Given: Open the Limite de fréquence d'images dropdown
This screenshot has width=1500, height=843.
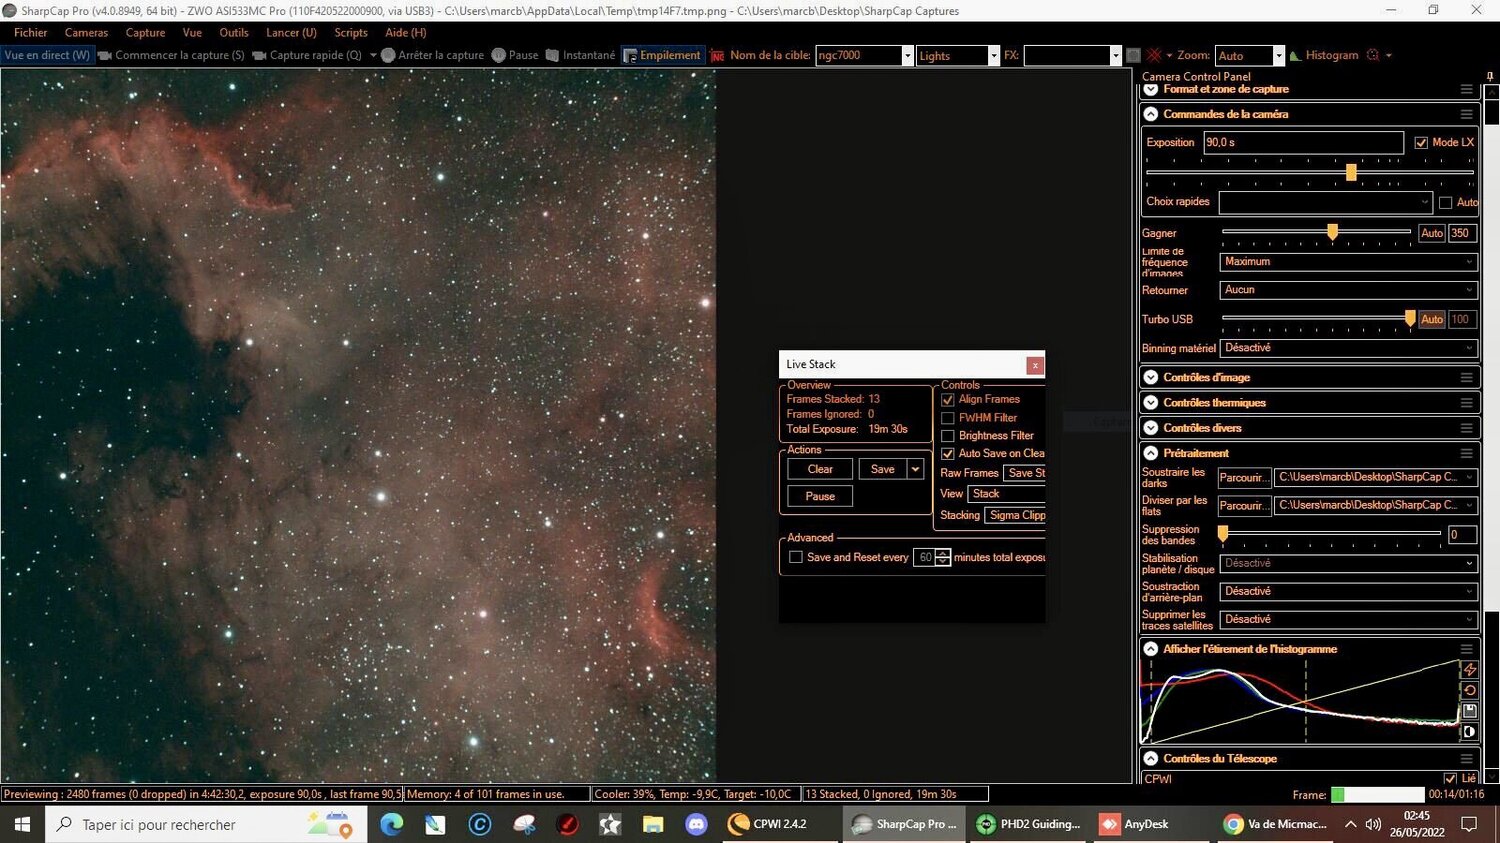Looking at the screenshot, I should pyautogui.click(x=1348, y=262).
